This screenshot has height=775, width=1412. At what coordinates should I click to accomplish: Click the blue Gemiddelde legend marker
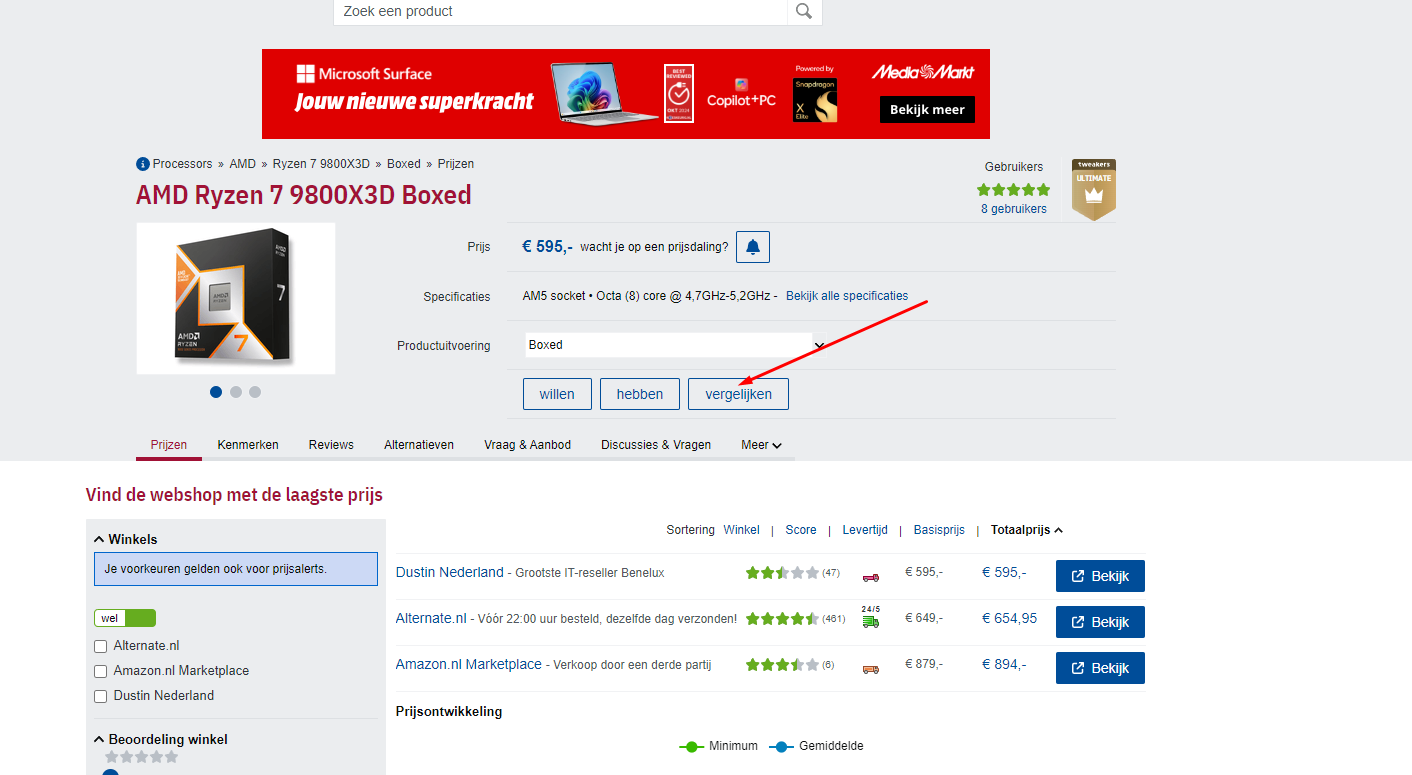781,746
